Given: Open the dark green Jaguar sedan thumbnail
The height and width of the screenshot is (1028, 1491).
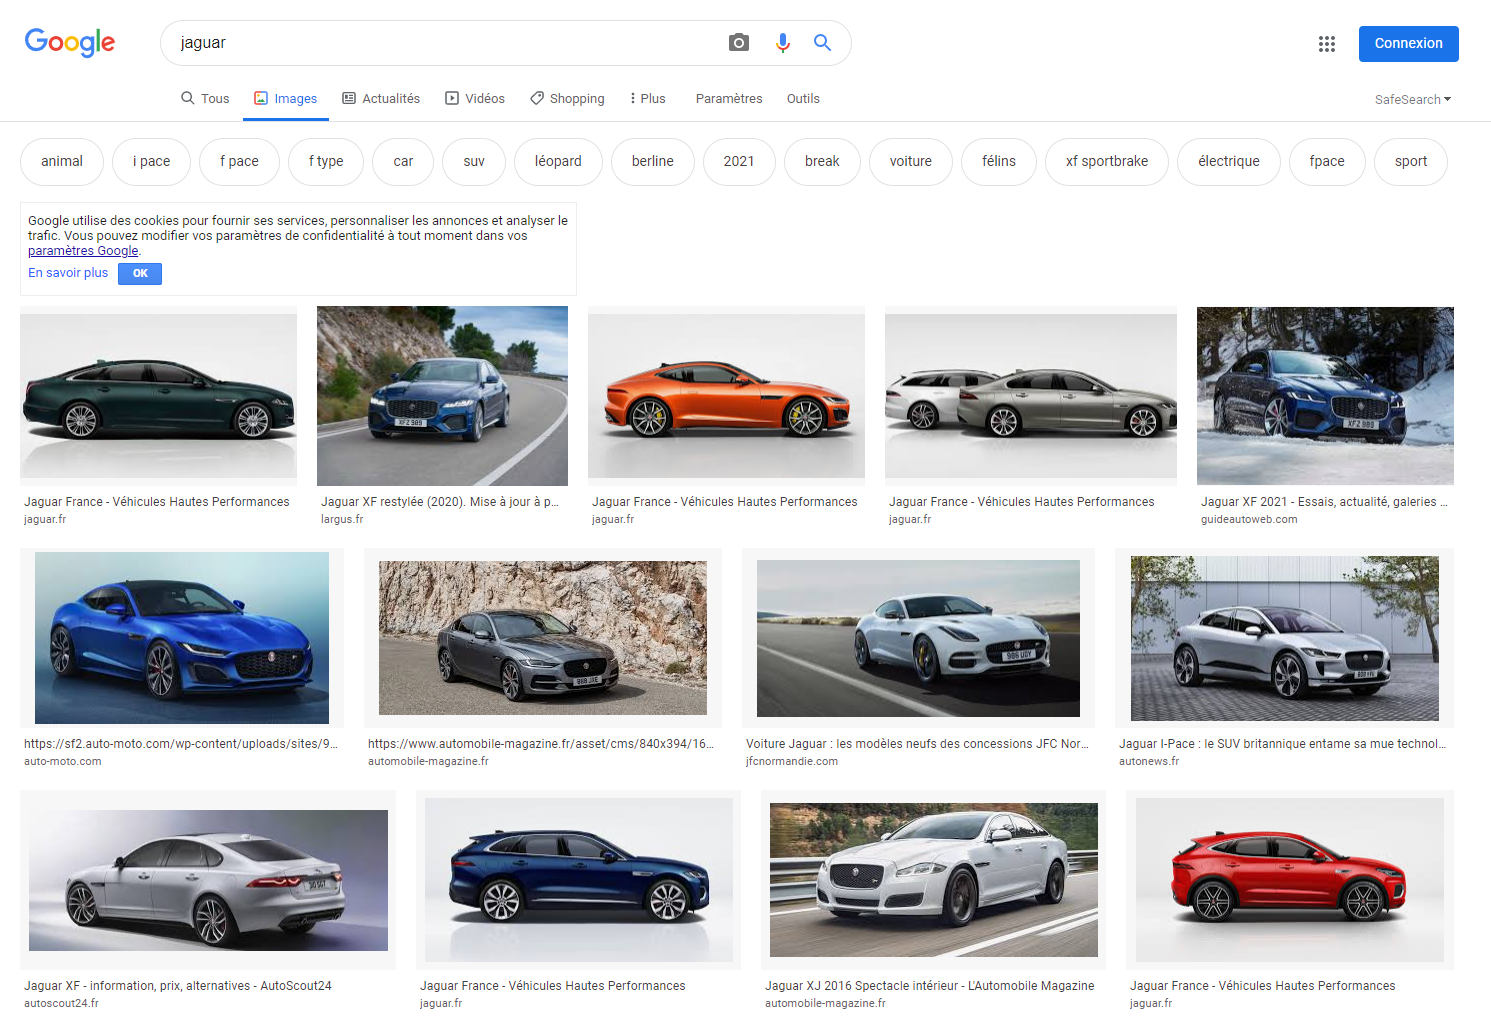Looking at the screenshot, I should coord(158,396).
